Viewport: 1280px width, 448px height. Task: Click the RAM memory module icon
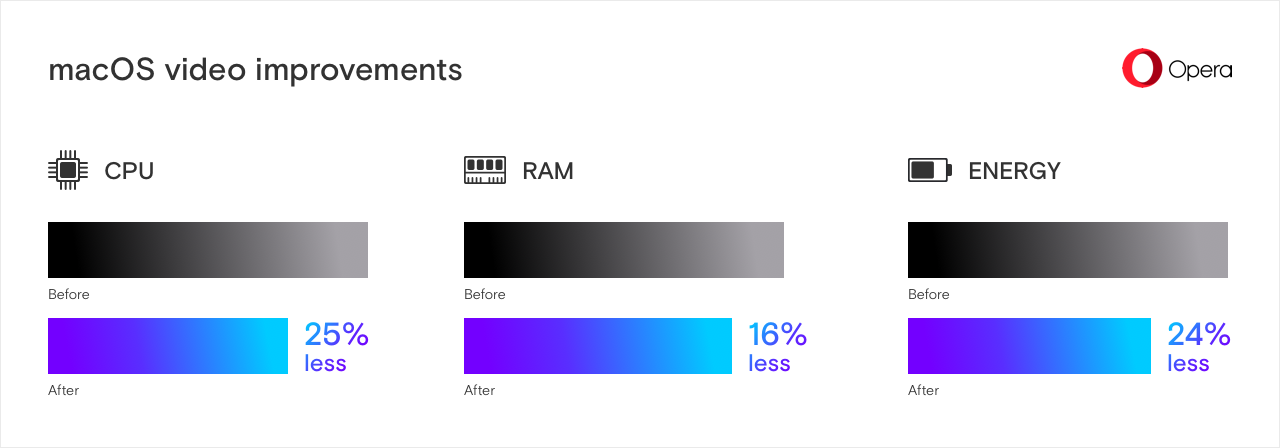click(485, 170)
